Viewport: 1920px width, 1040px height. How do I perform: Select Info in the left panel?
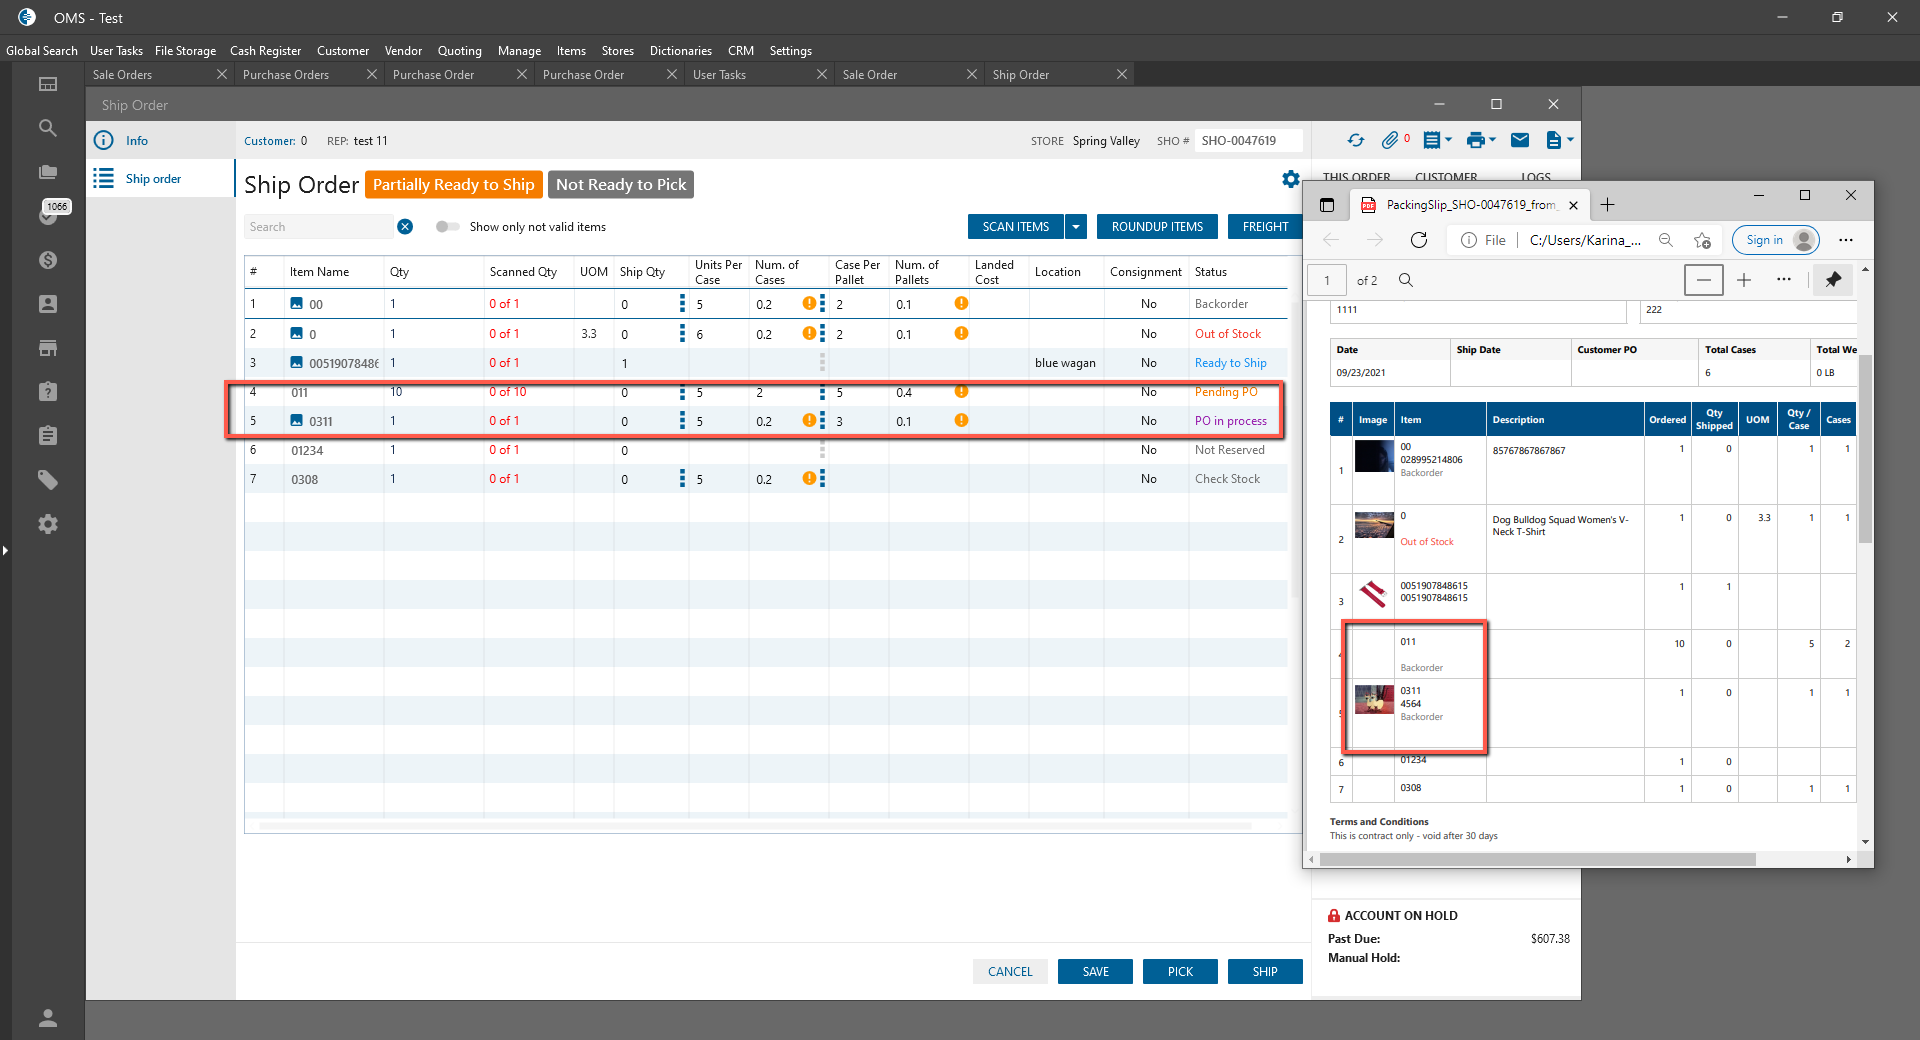pos(137,141)
